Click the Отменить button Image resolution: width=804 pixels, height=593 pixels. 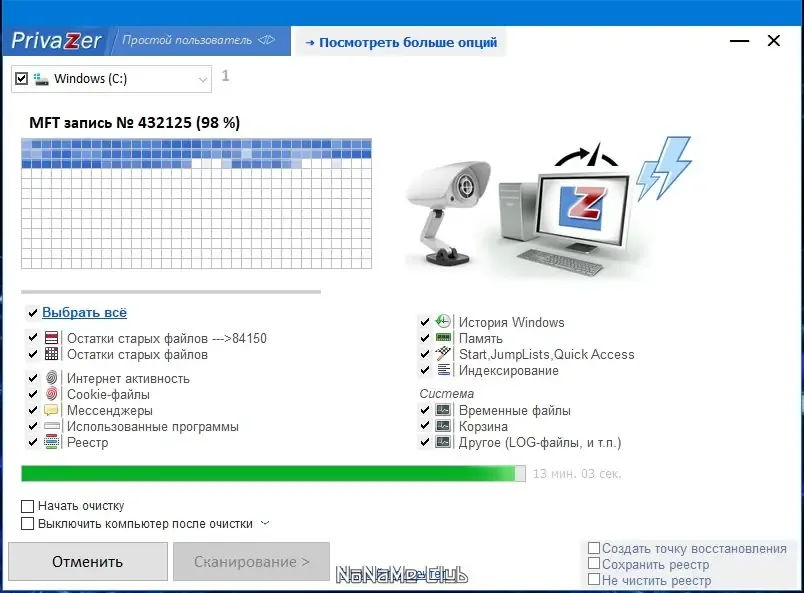click(x=88, y=562)
